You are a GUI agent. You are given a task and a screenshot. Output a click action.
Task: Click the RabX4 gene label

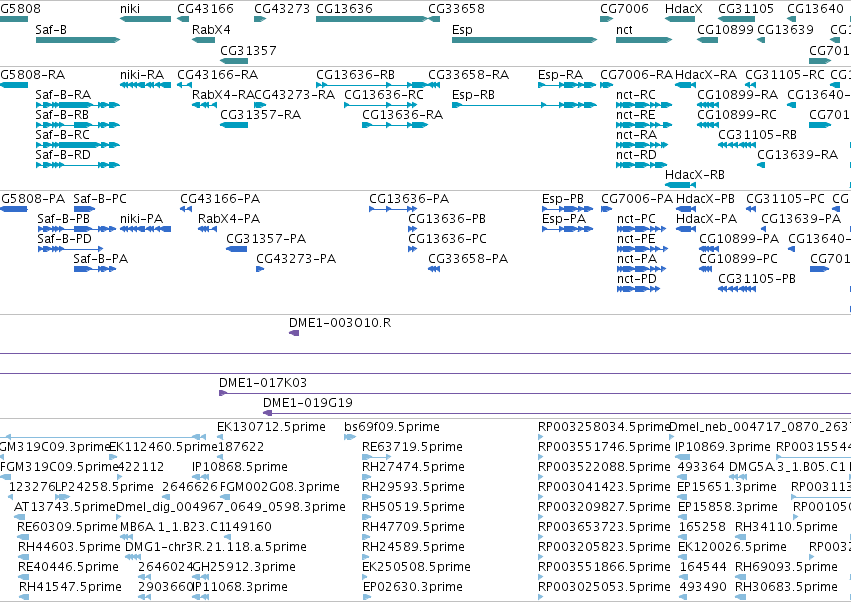click(x=211, y=30)
